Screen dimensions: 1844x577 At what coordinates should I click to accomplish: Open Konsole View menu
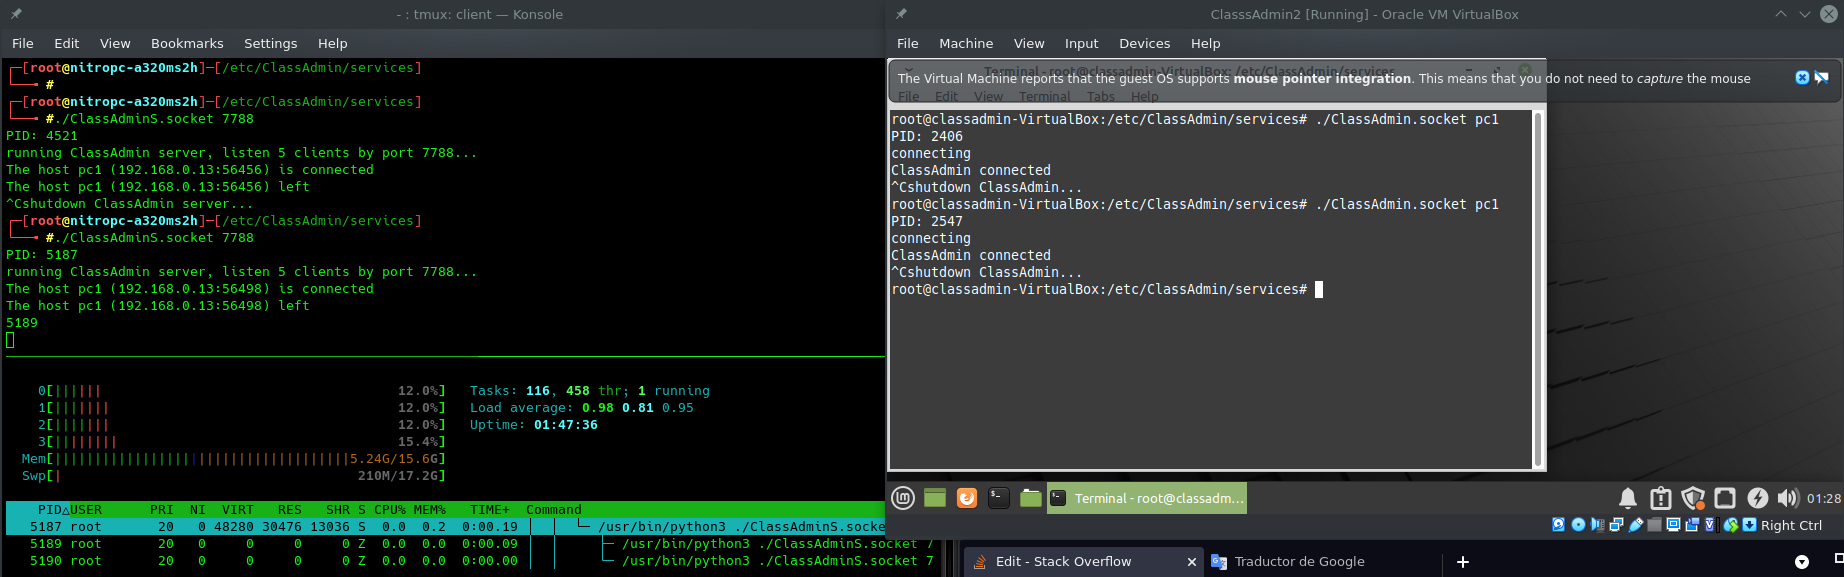click(115, 43)
